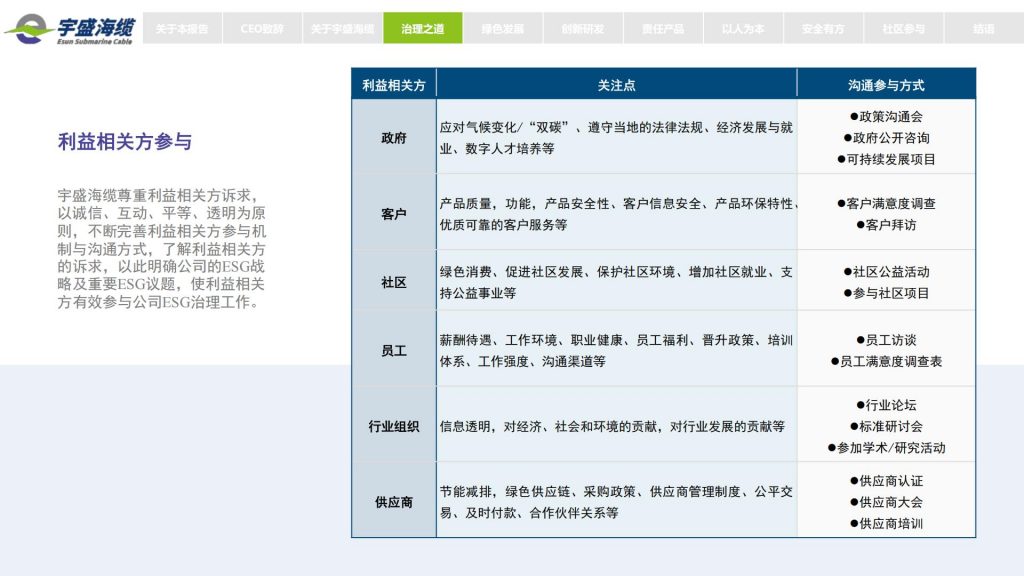
Task: Select the 利益相关方 column header
Action: coord(394,85)
